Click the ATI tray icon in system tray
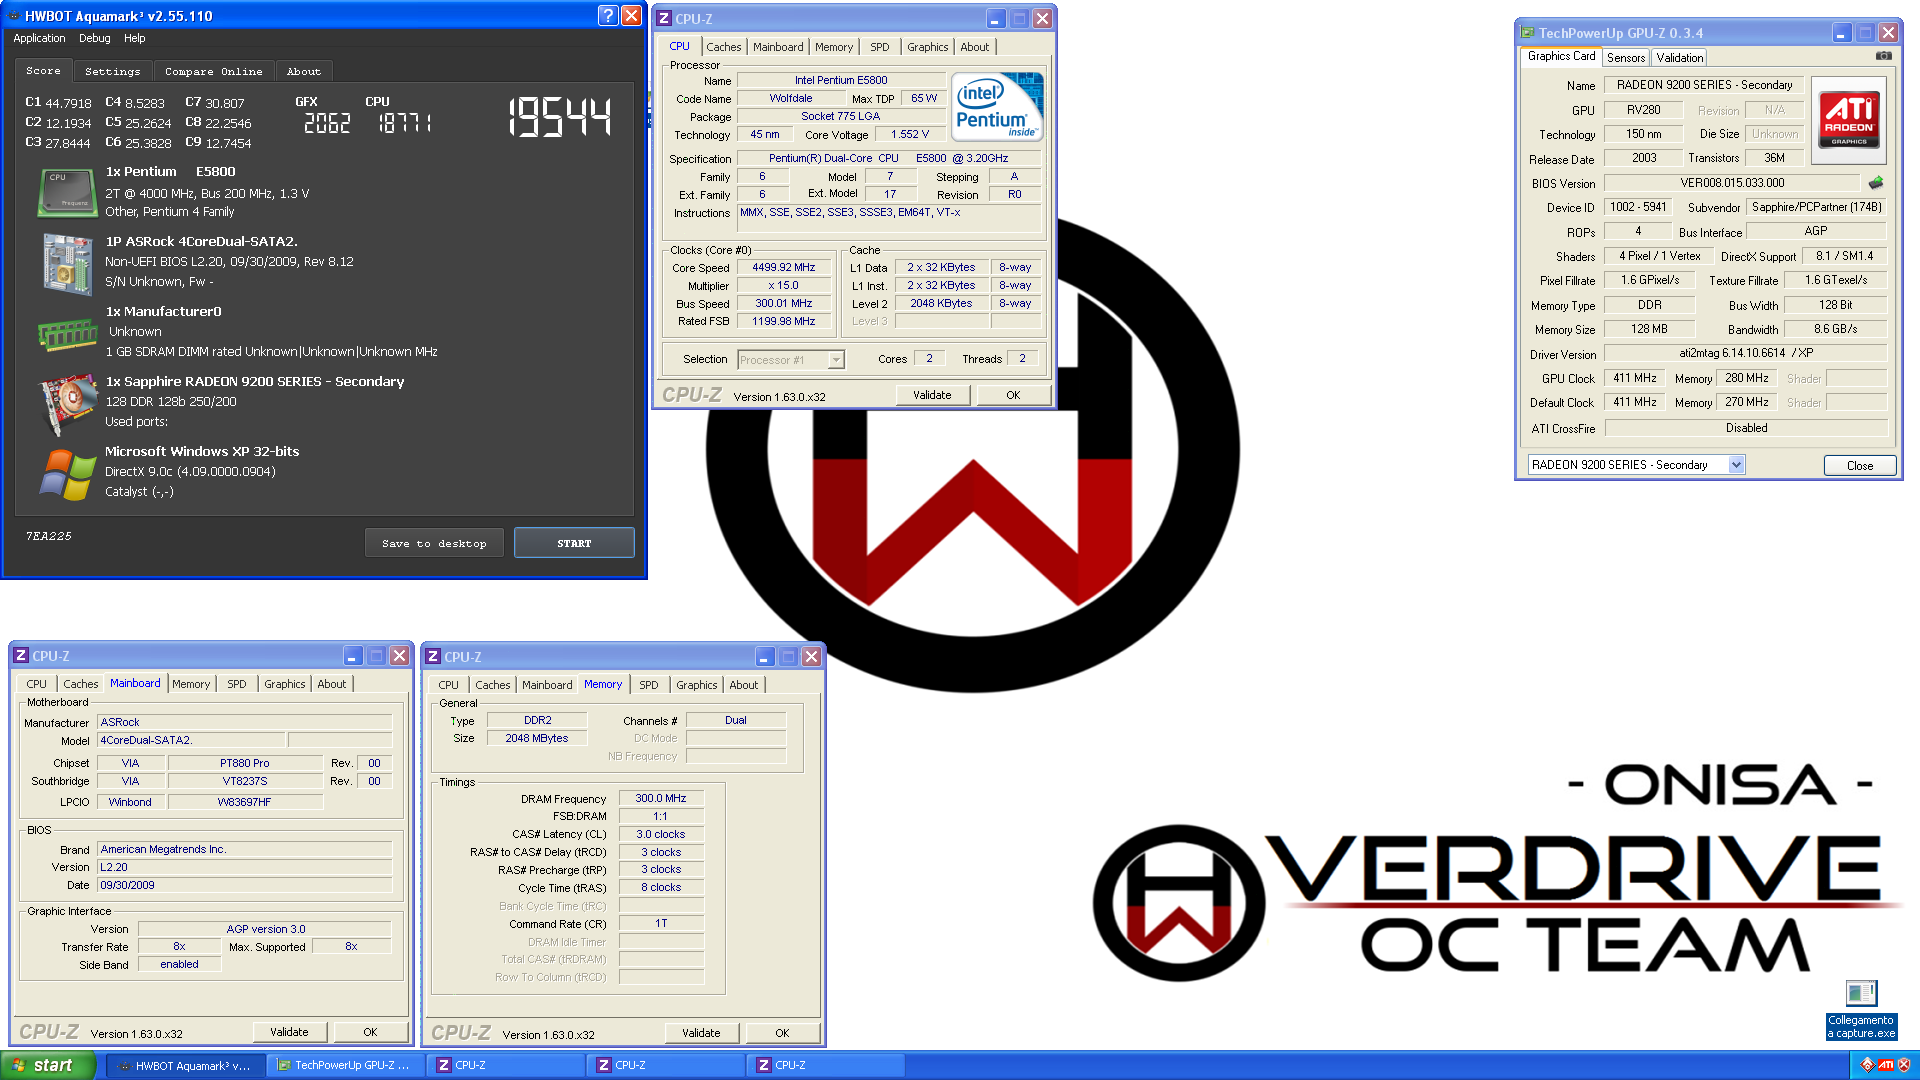1920x1080 pixels. pyautogui.click(x=1885, y=1065)
